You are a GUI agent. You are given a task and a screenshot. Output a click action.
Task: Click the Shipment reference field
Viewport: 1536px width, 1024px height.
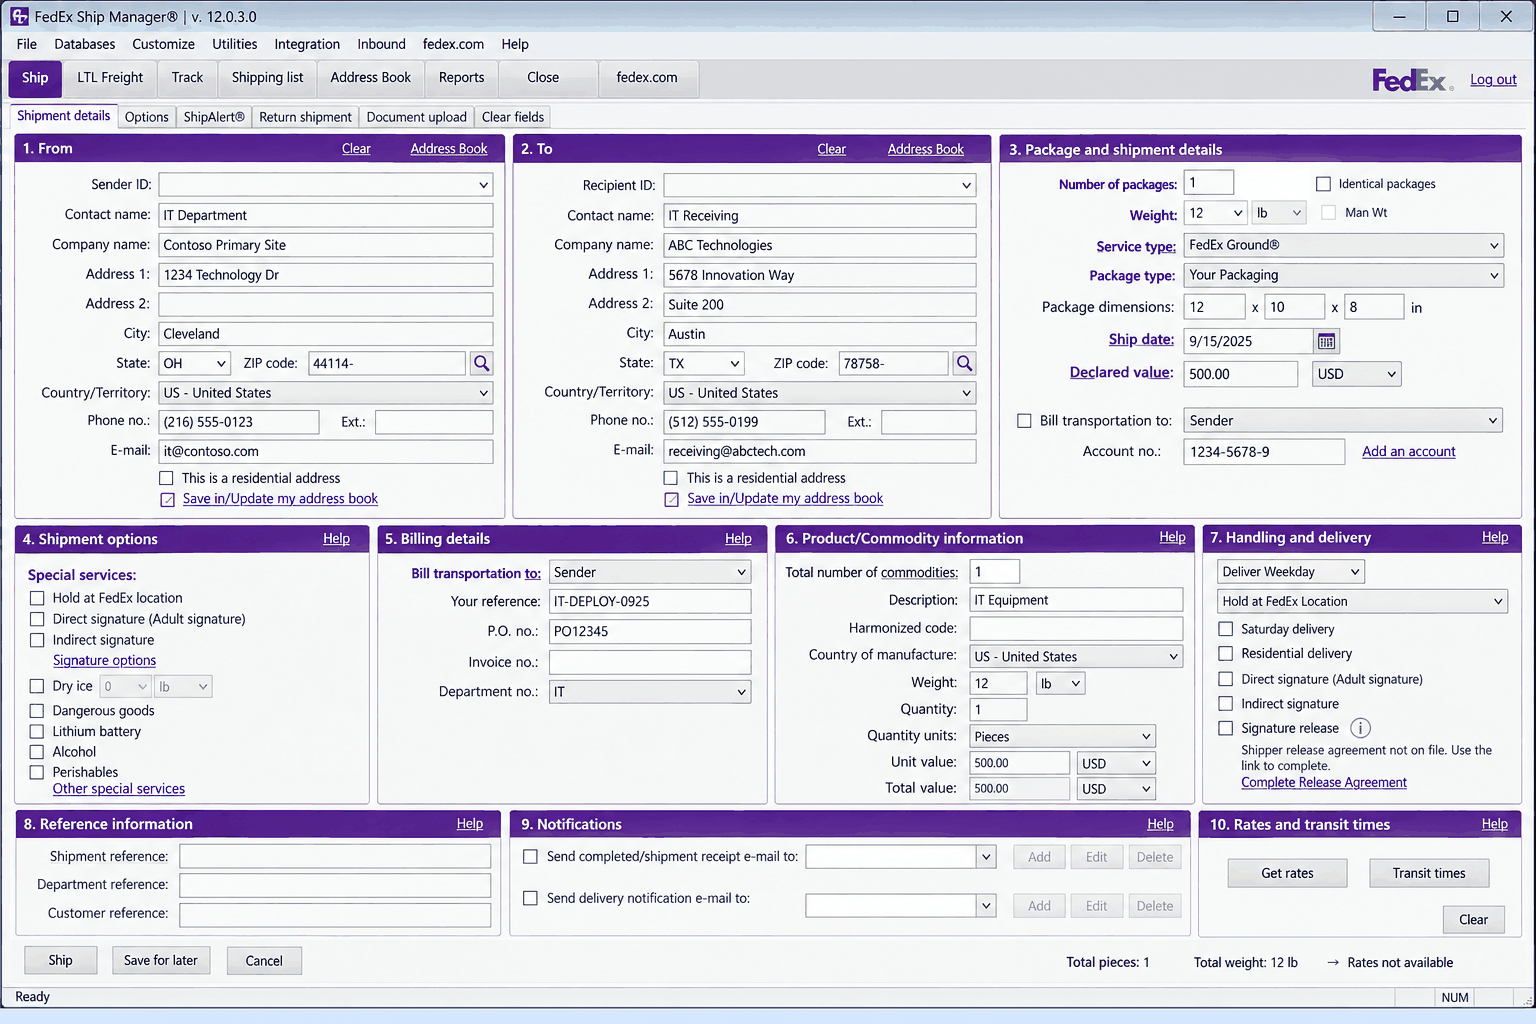(335, 856)
